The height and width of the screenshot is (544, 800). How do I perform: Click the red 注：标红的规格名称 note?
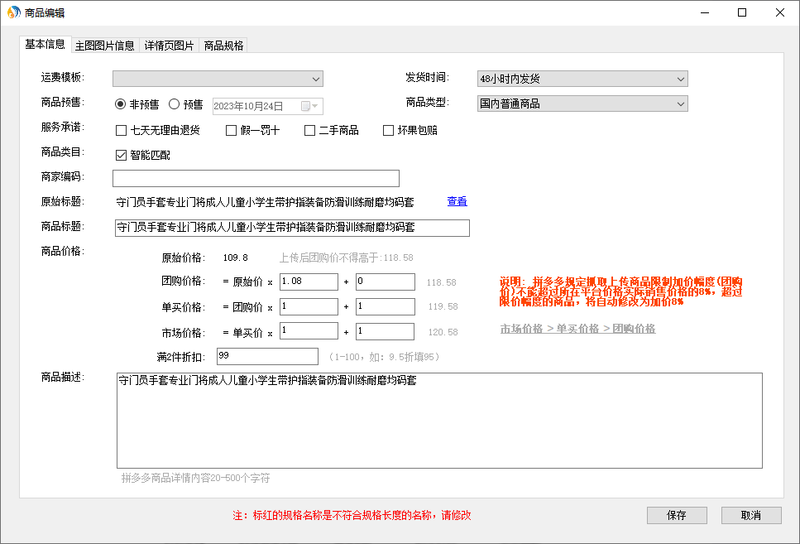click(x=352, y=515)
